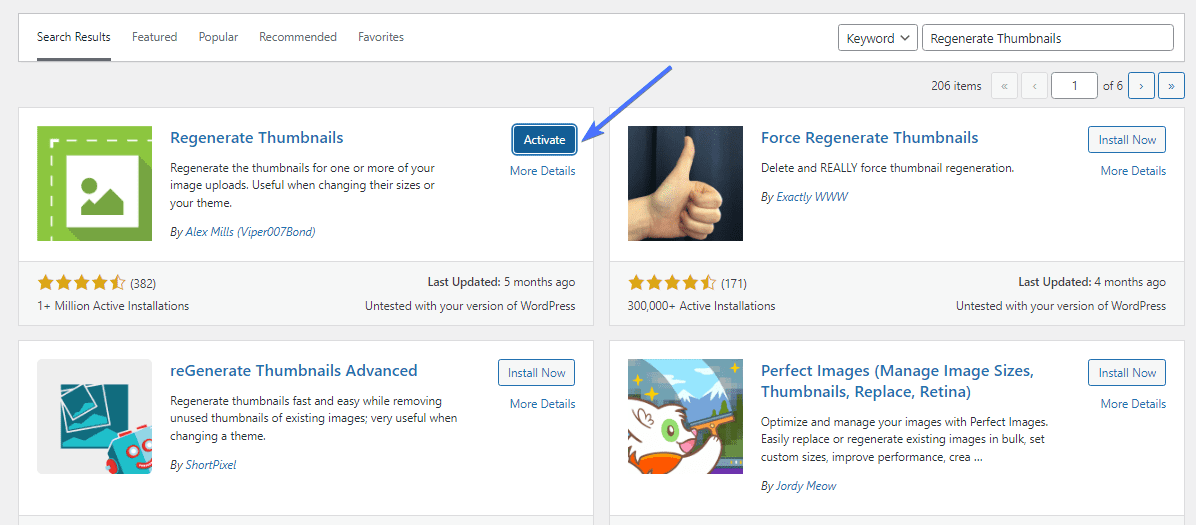Switch to the Featured tab
1196x525 pixels.
coord(154,37)
